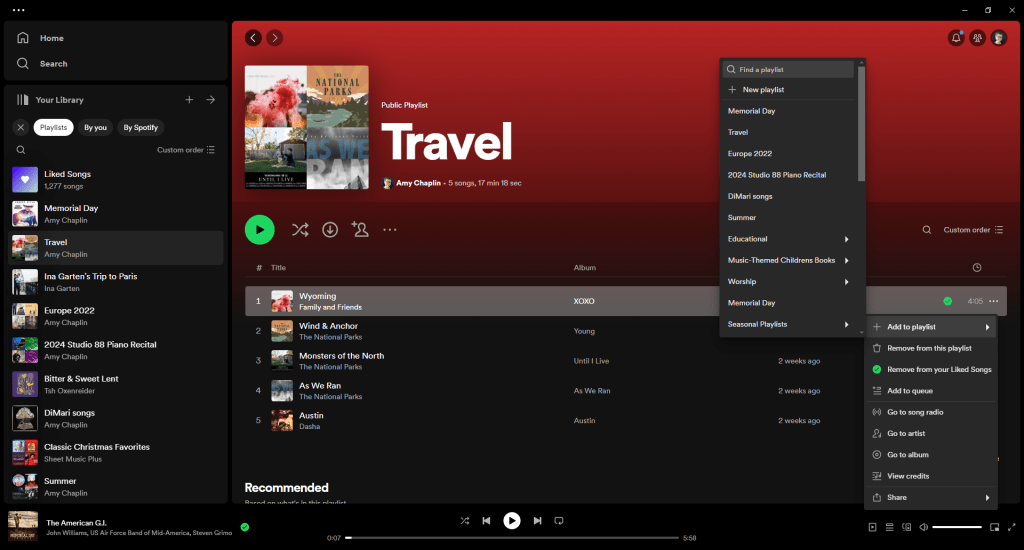Enable shuffle for Travel playlist
This screenshot has height=550, width=1024.
300,230
